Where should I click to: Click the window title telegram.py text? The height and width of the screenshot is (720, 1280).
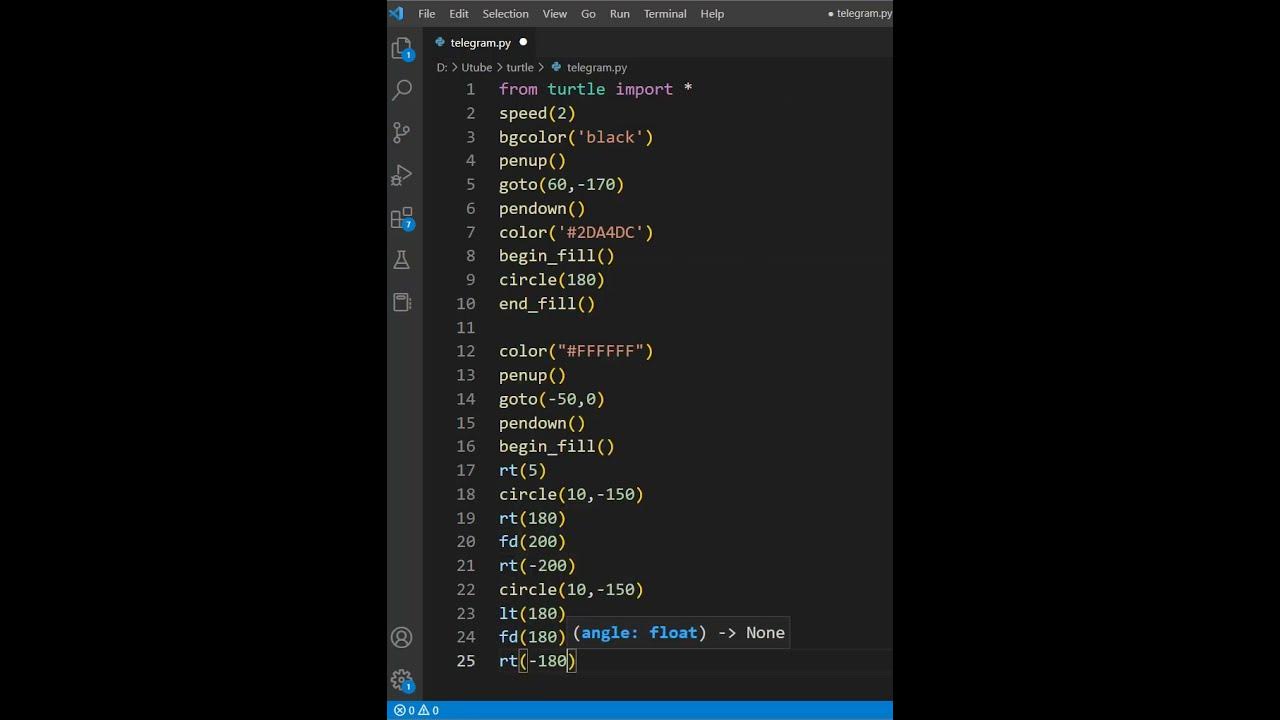tap(864, 14)
